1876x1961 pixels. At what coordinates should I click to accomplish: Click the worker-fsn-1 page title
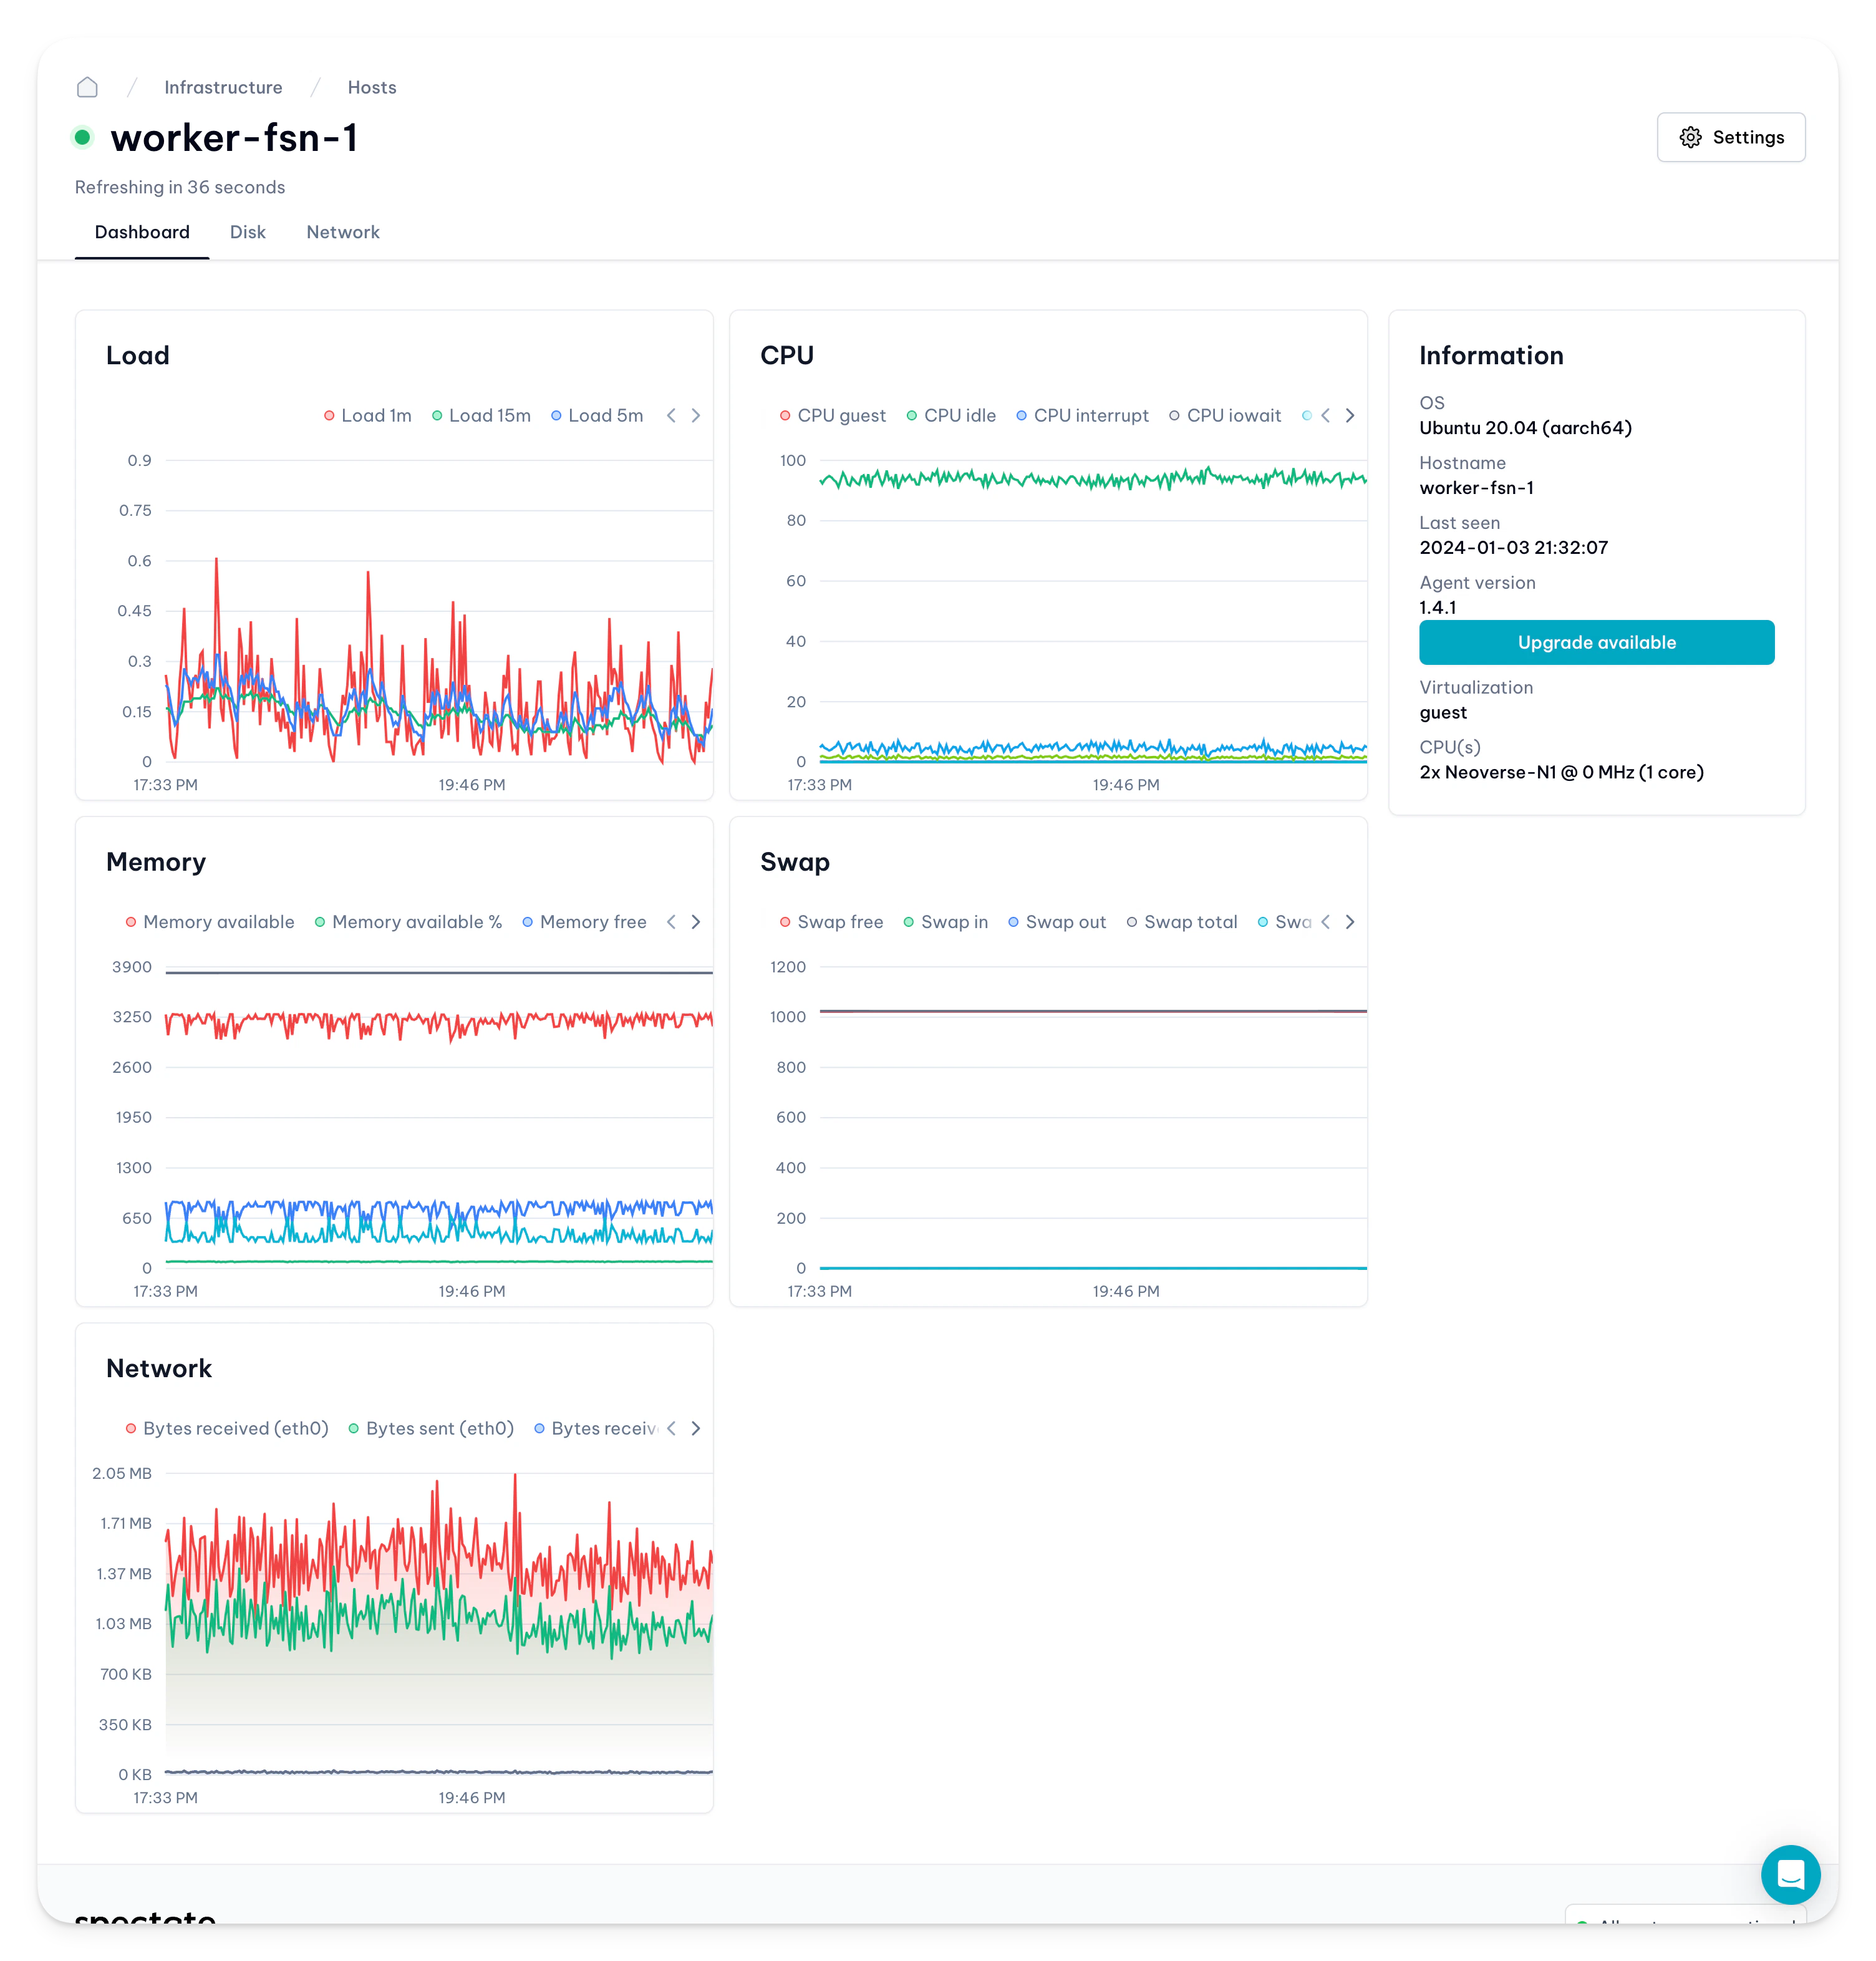coord(235,137)
